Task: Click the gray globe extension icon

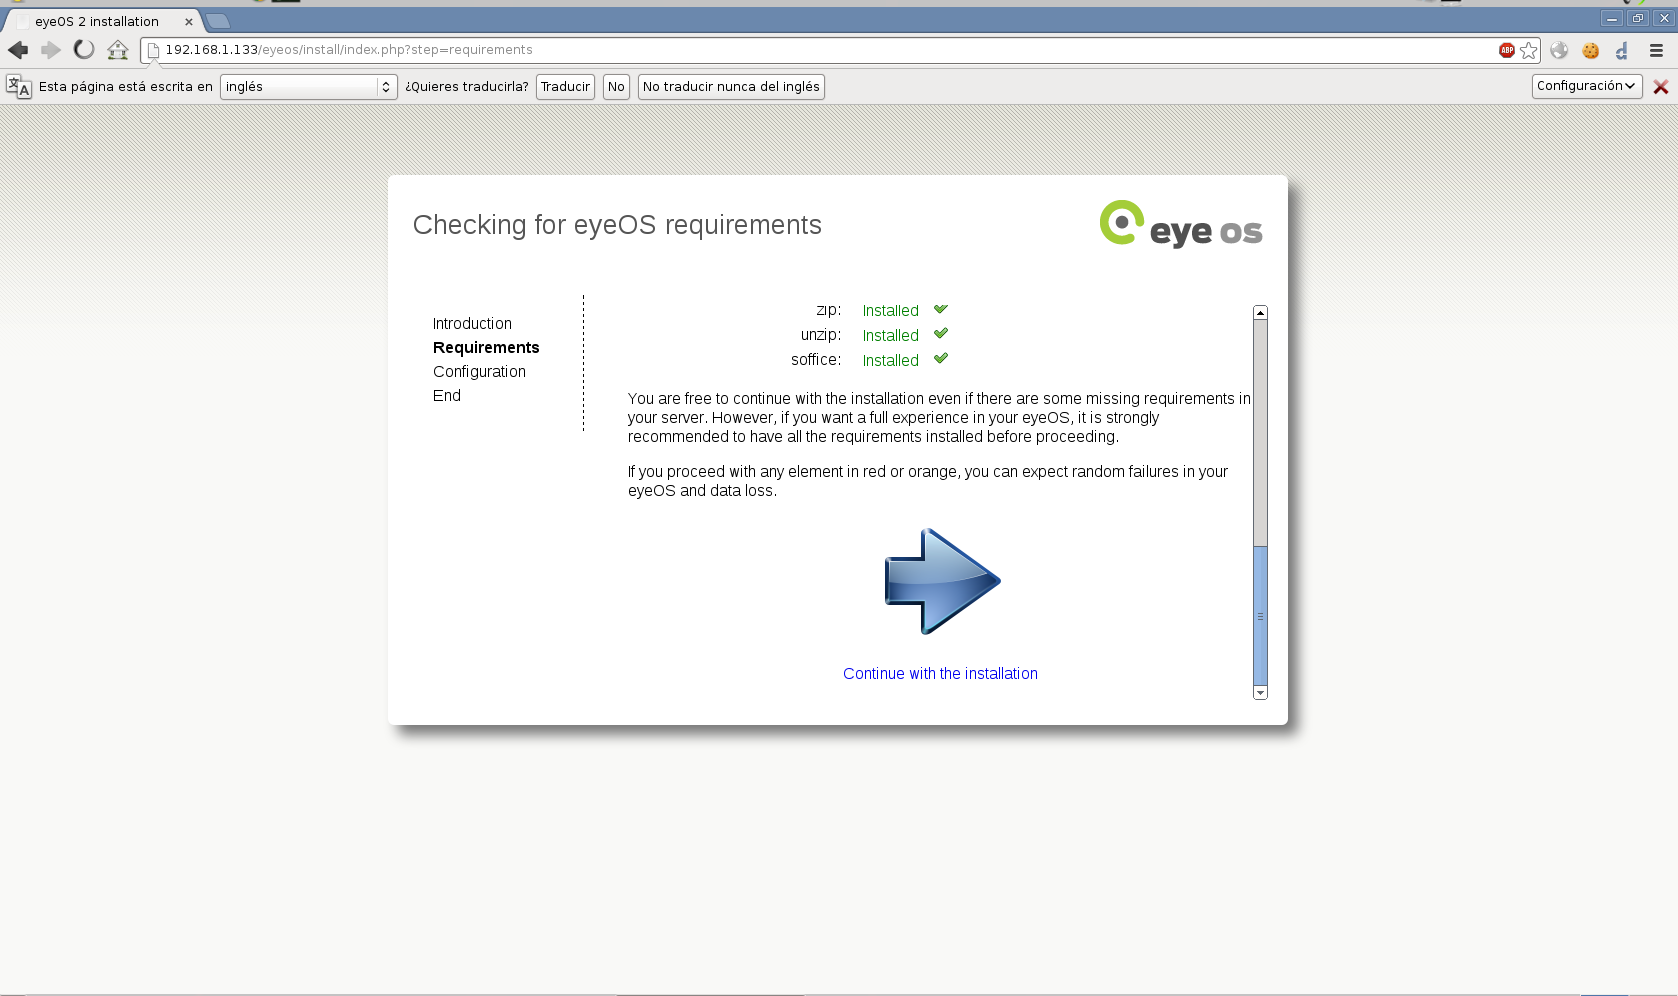Action: 1559,50
